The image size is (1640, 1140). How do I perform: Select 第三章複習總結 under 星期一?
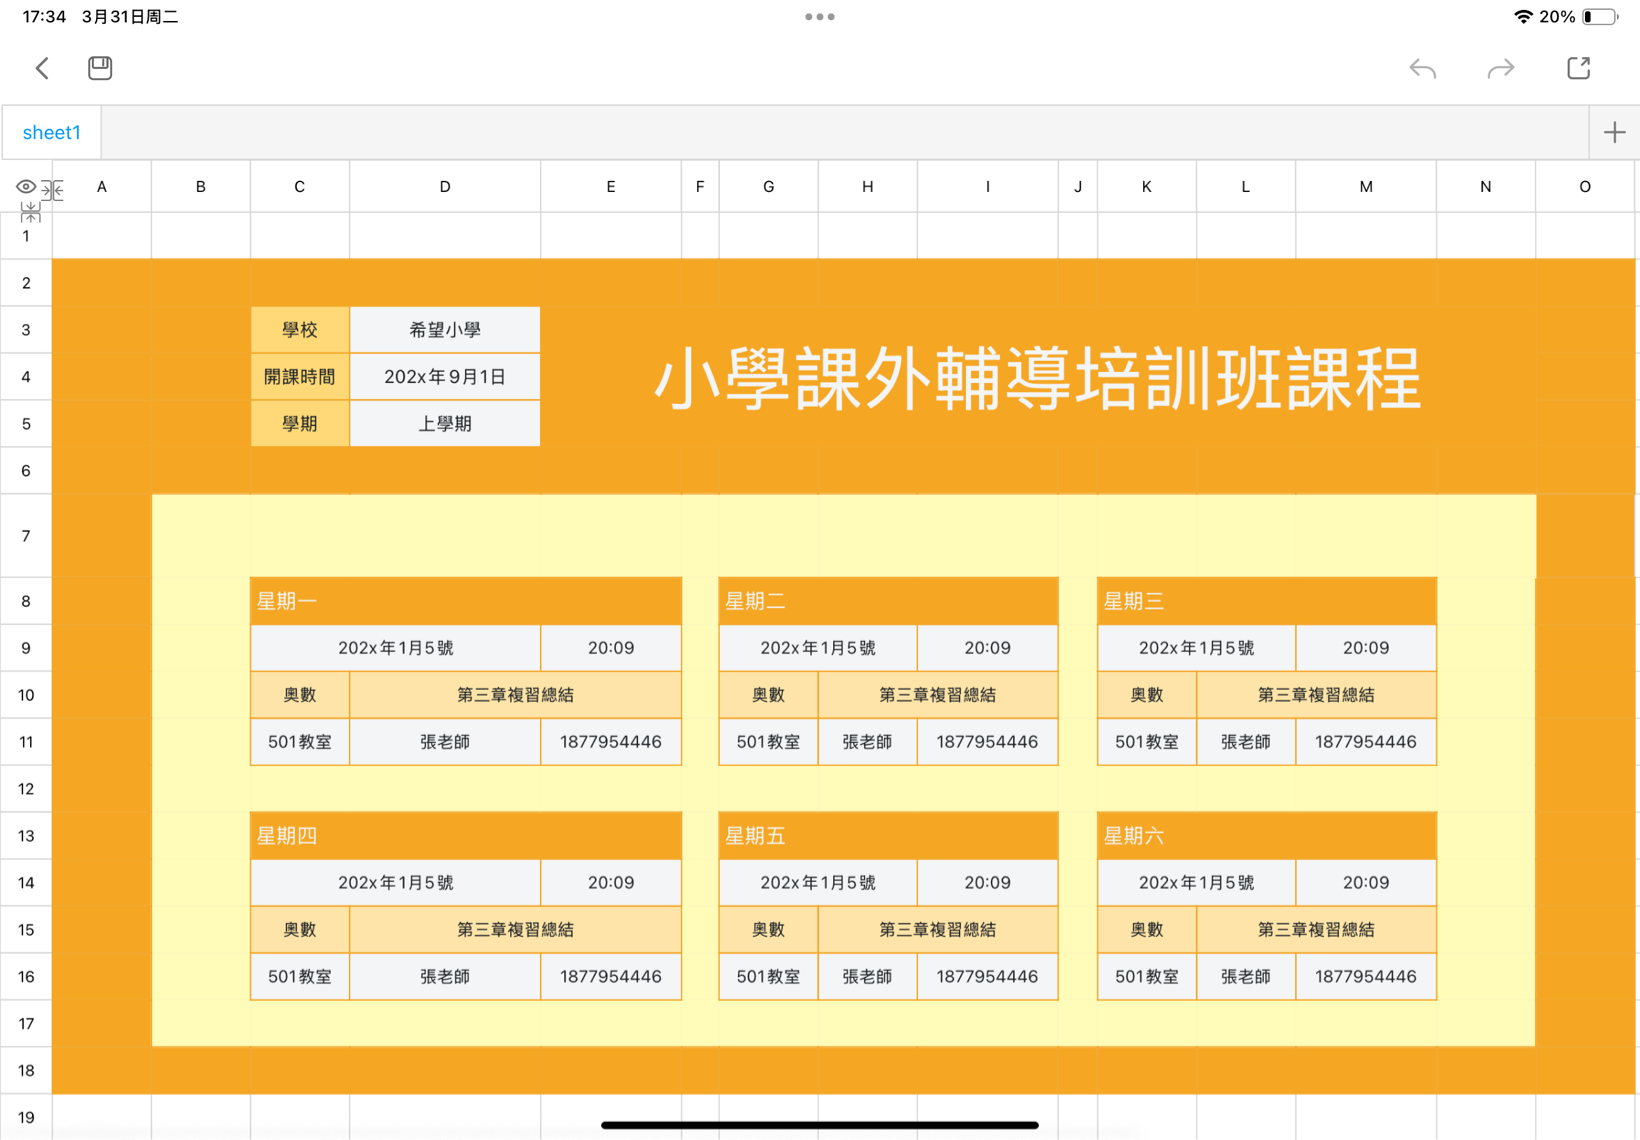point(516,695)
